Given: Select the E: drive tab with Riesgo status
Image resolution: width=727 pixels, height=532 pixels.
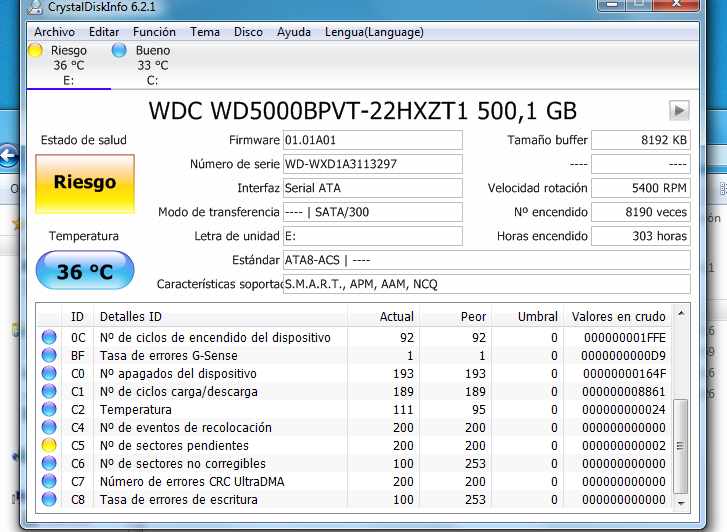Looking at the screenshot, I should [x=69, y=65].
